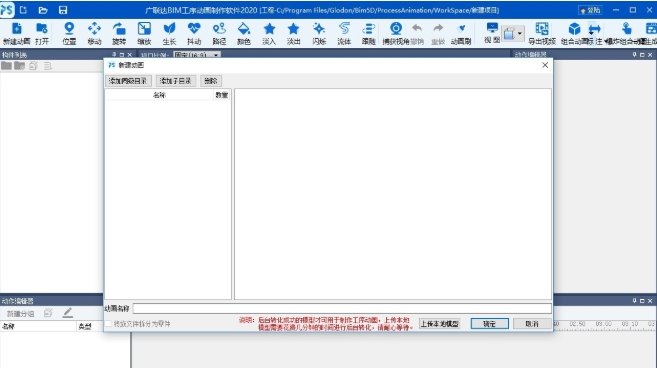Click 添加子目录 add subdirectory button
Viewport: 657px width, 368px height.
[176, 81]
